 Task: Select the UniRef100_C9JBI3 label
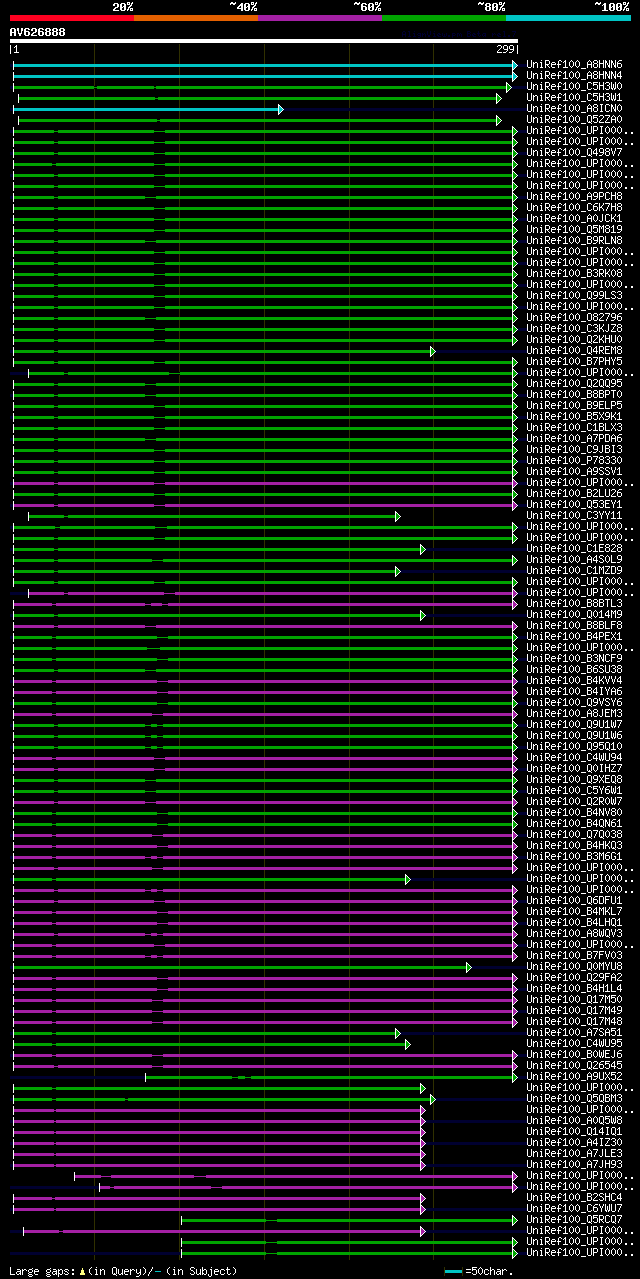coord(574,450)
